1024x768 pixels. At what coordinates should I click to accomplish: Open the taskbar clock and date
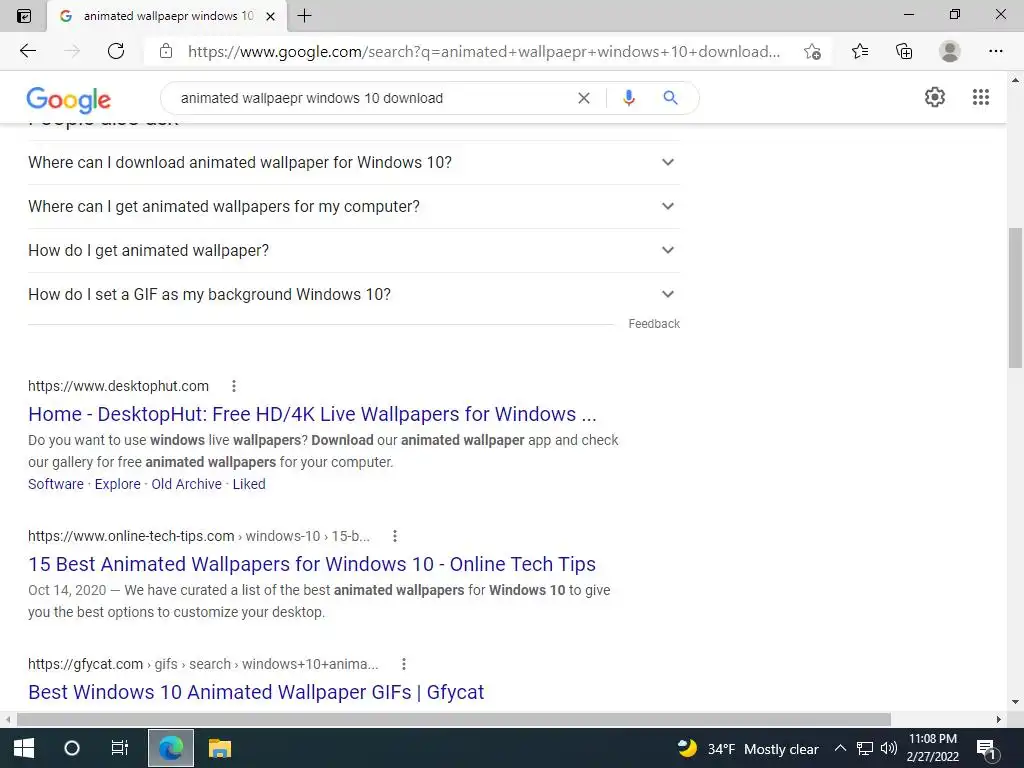click(x=933, y=748)
